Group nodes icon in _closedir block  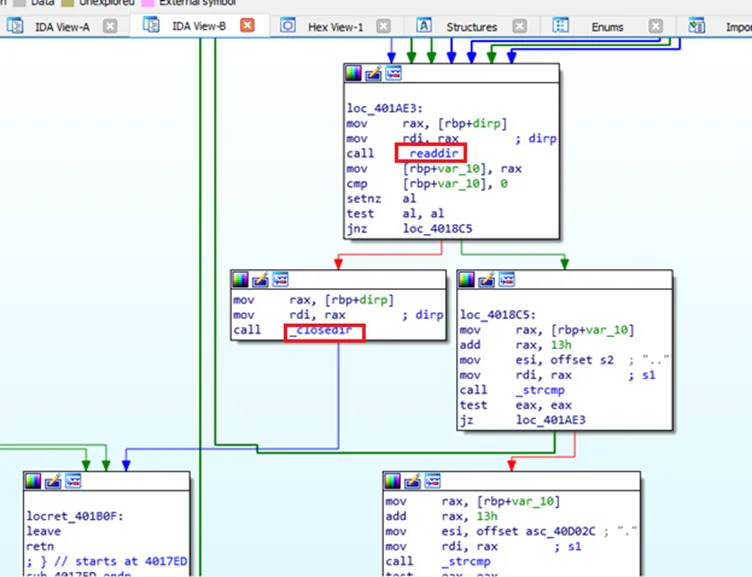280,279
